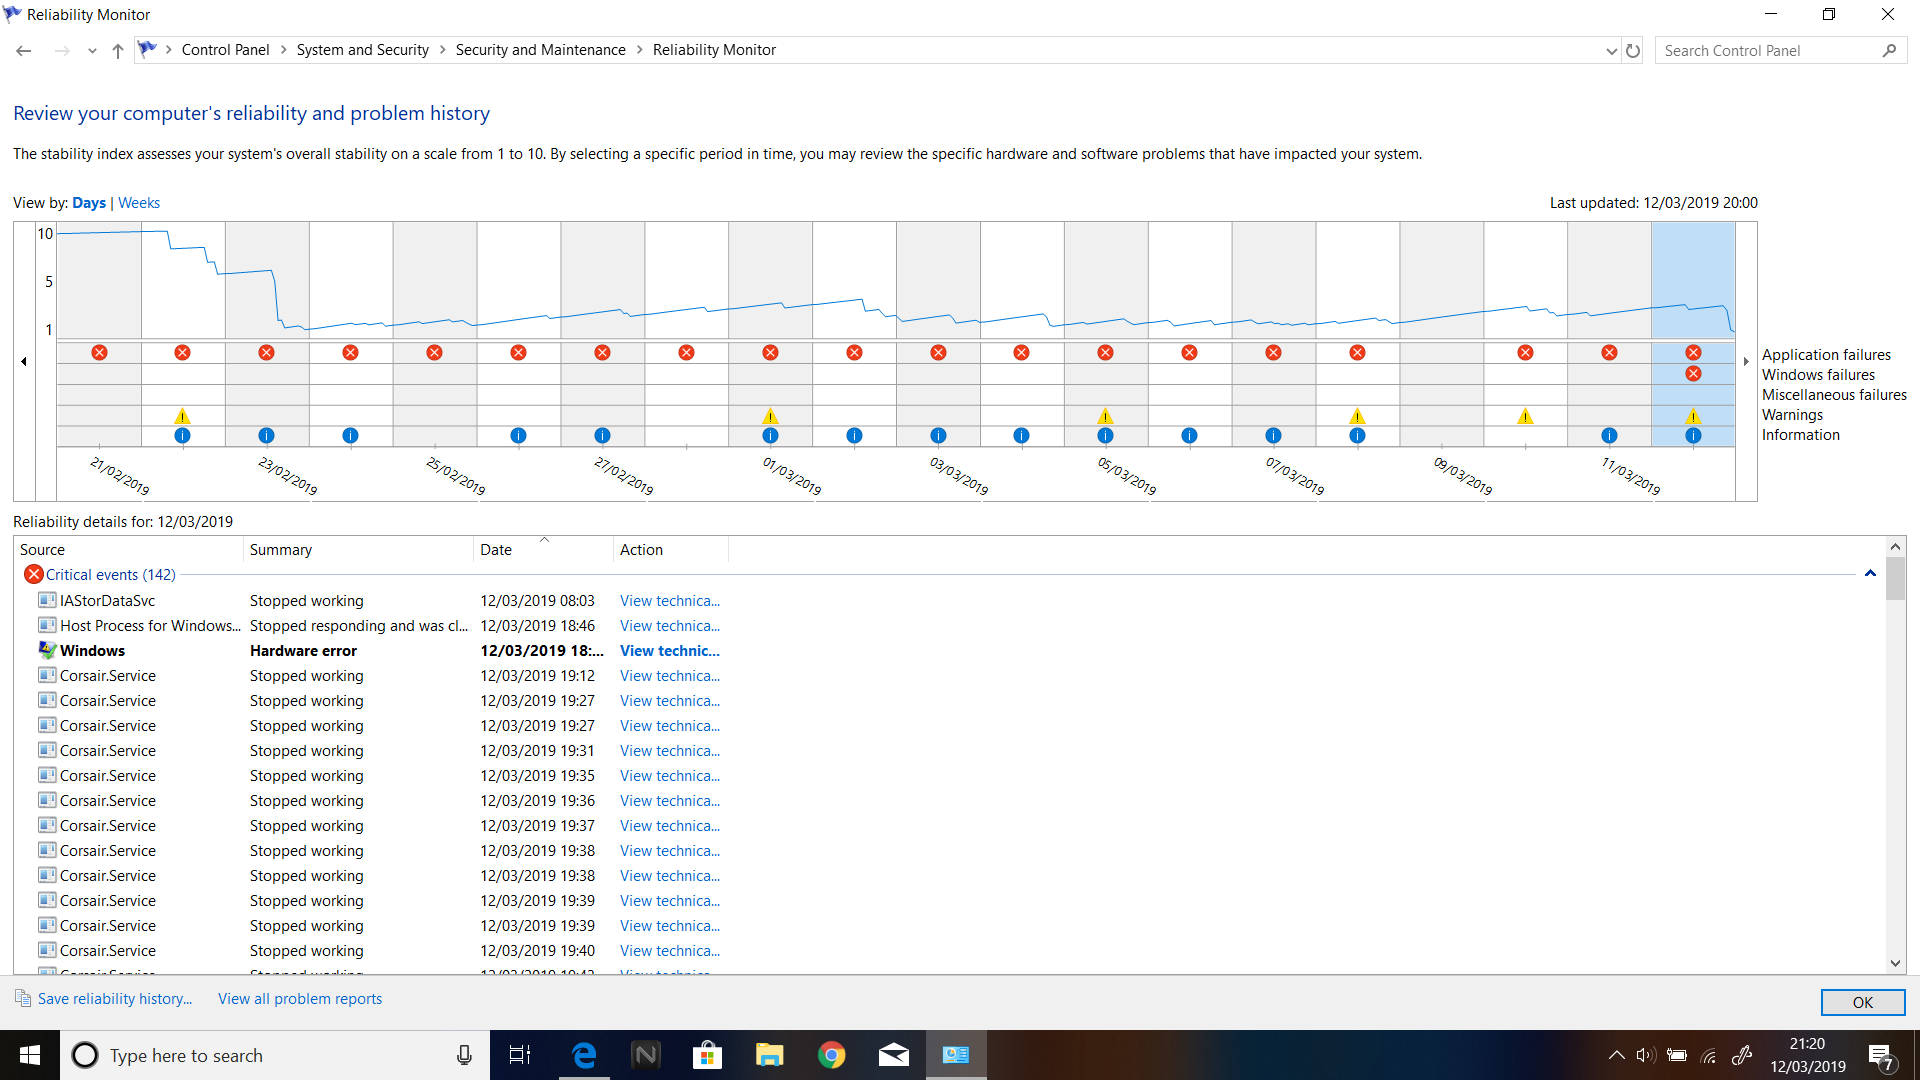
Task: Click the Windows flag icon in Hardware error row
Action: pyautogui.click(x=47, y=650)
